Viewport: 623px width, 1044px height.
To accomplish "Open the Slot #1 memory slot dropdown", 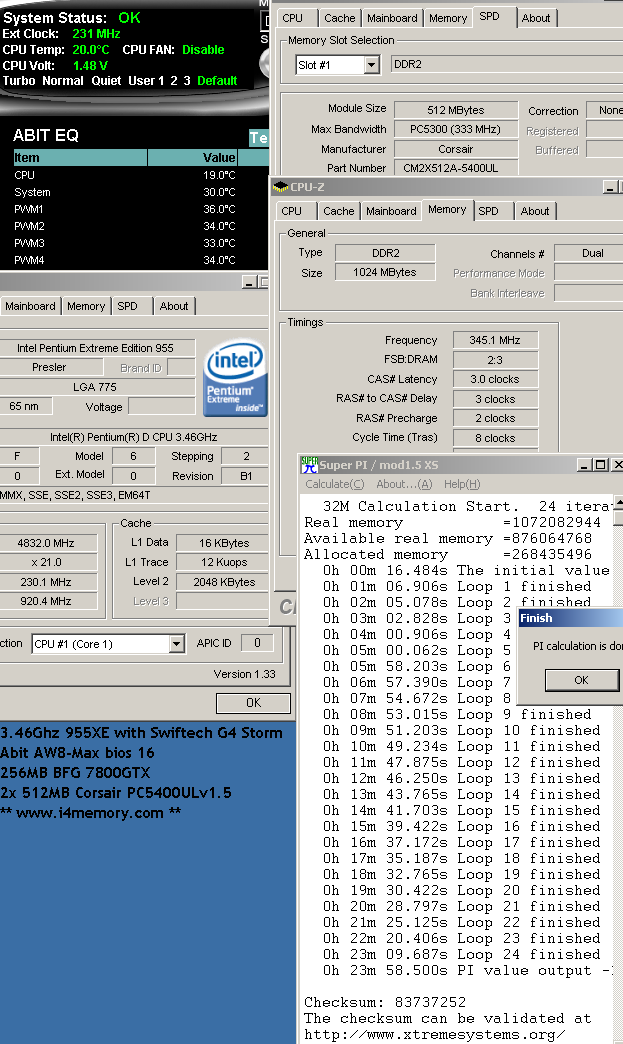I will tap(371, 65).
